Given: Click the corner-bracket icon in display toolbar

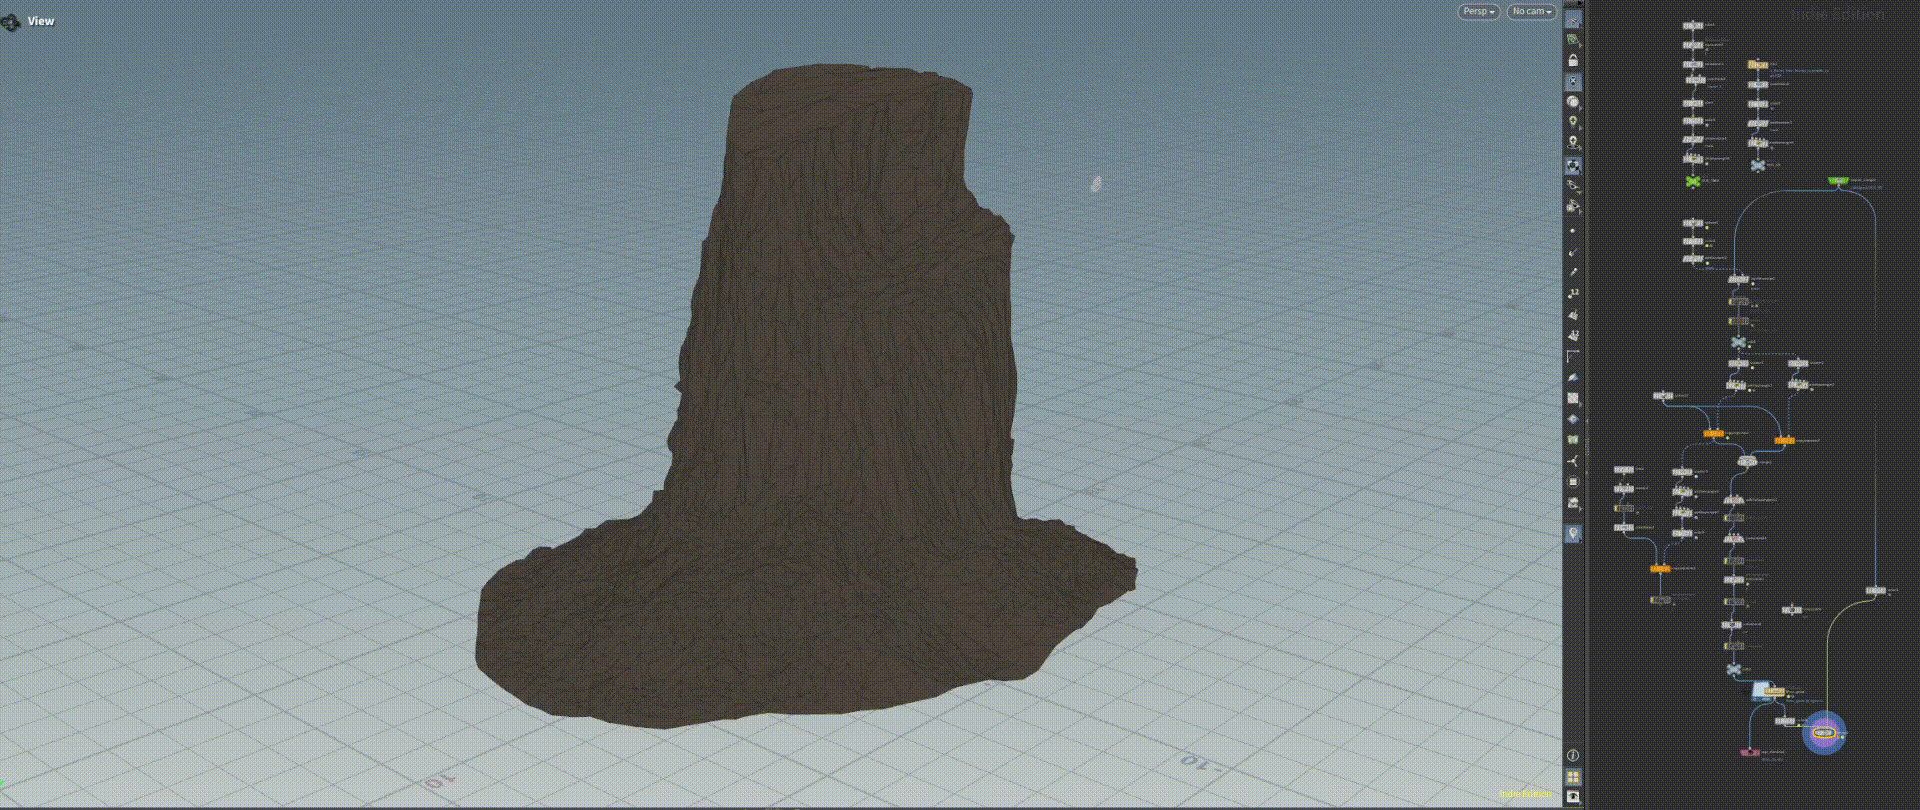Looking at the screenshot, I should pyautogui.click(x=1573, y=356).
